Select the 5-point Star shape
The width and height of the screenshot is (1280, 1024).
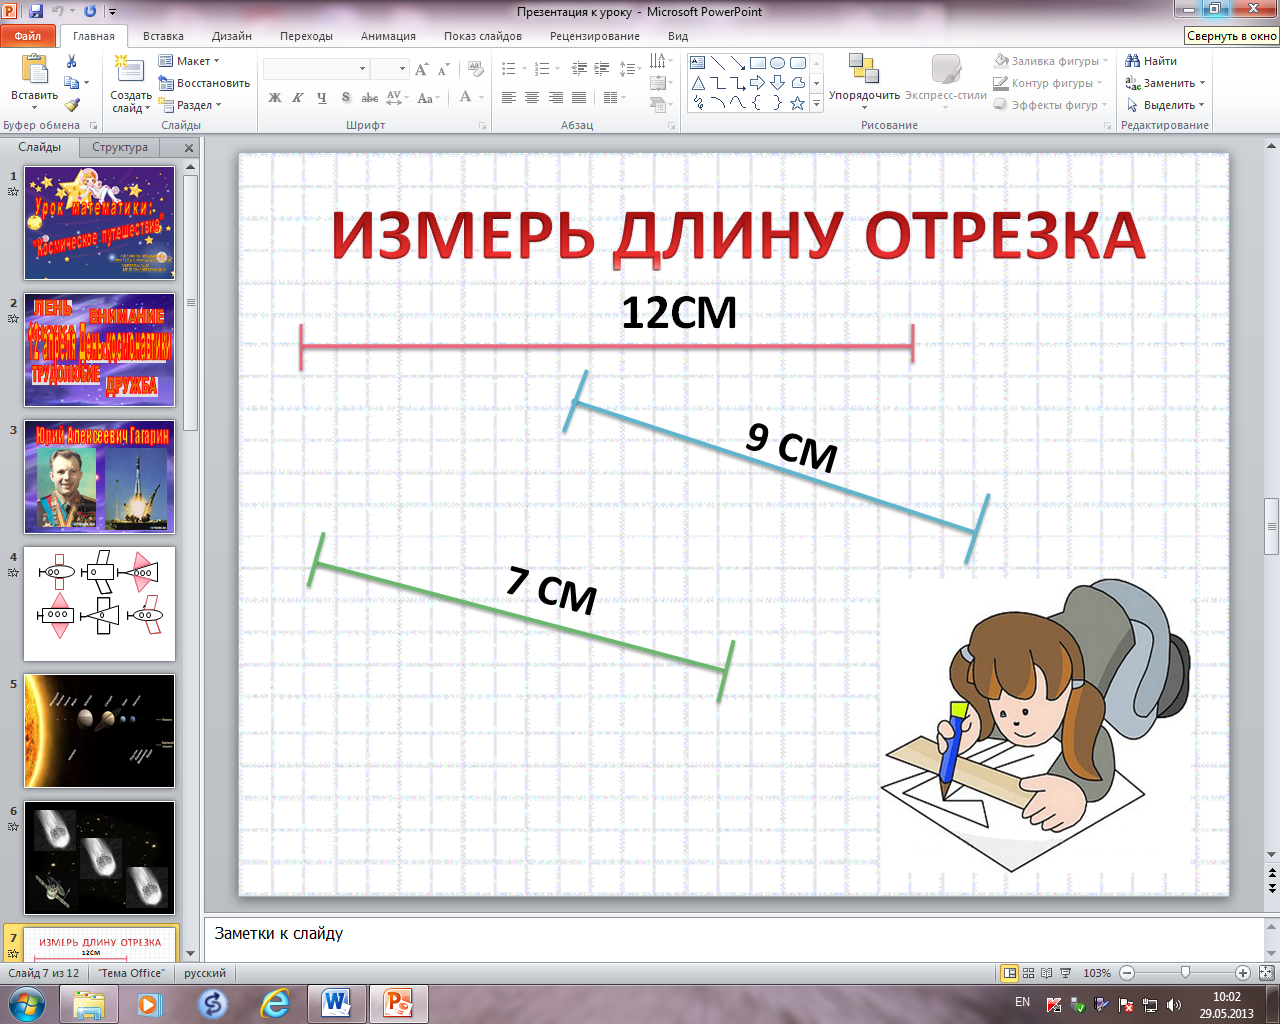[798, 103]
